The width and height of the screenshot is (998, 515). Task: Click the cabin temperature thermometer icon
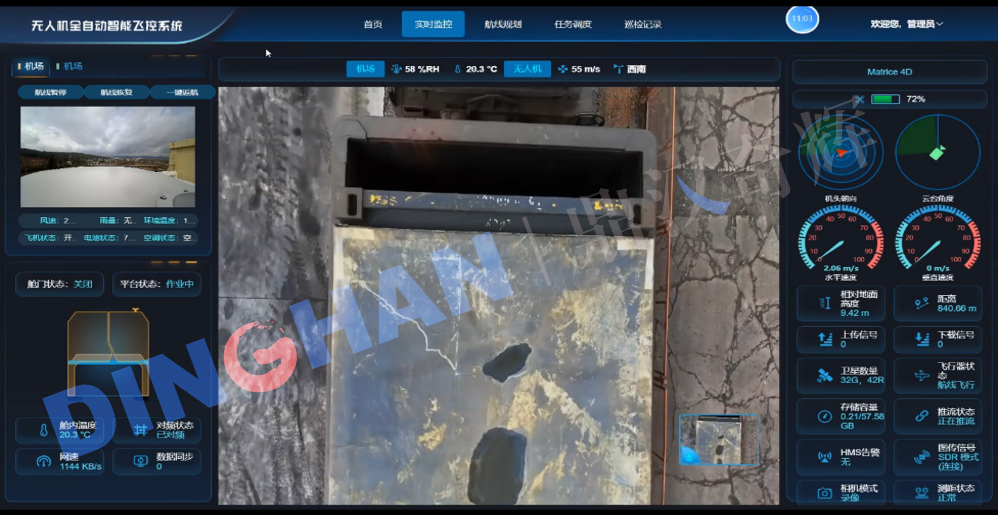43,431
